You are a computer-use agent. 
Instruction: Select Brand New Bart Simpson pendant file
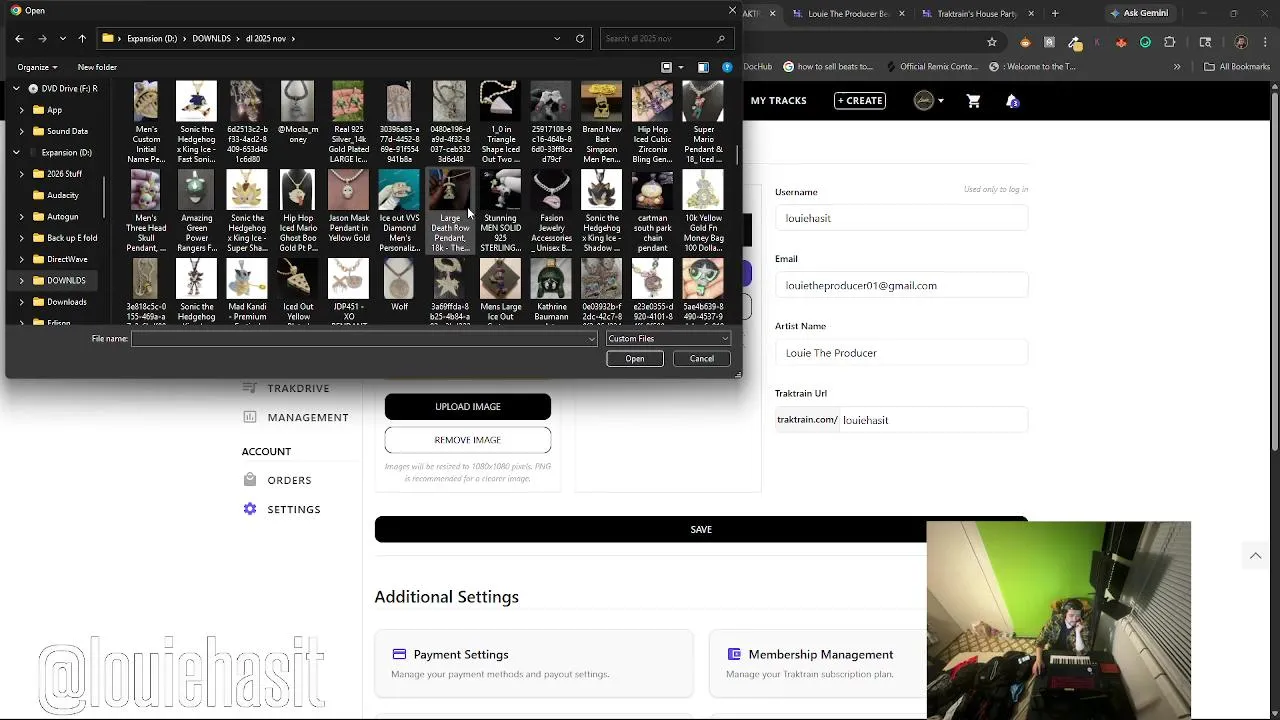click(602, 123)
